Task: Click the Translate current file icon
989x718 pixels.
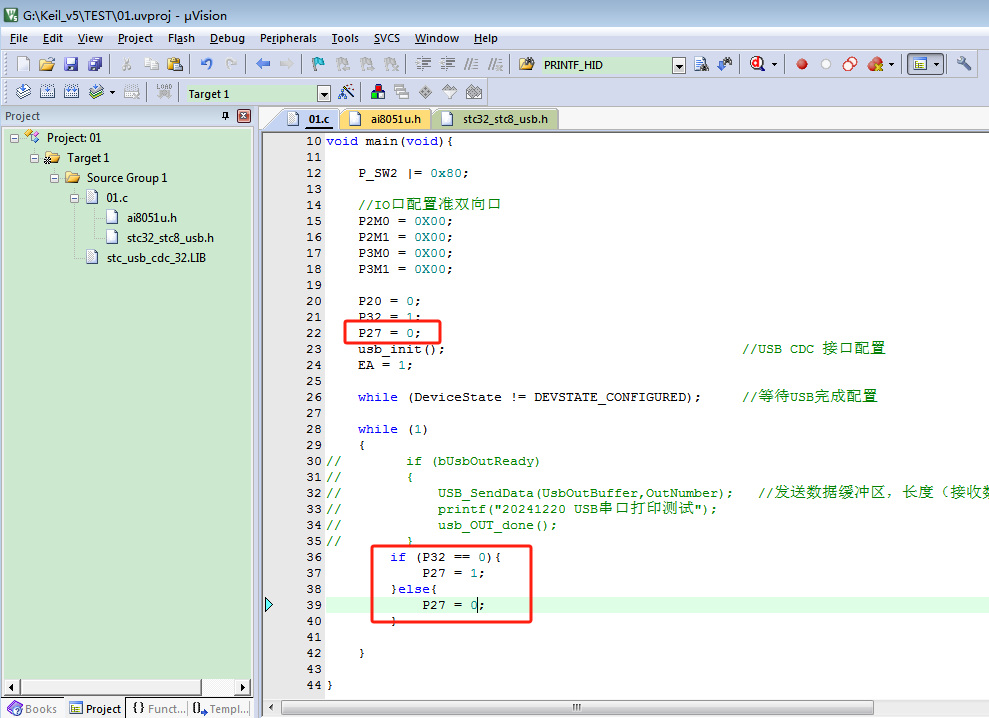Action: point(23,92)
